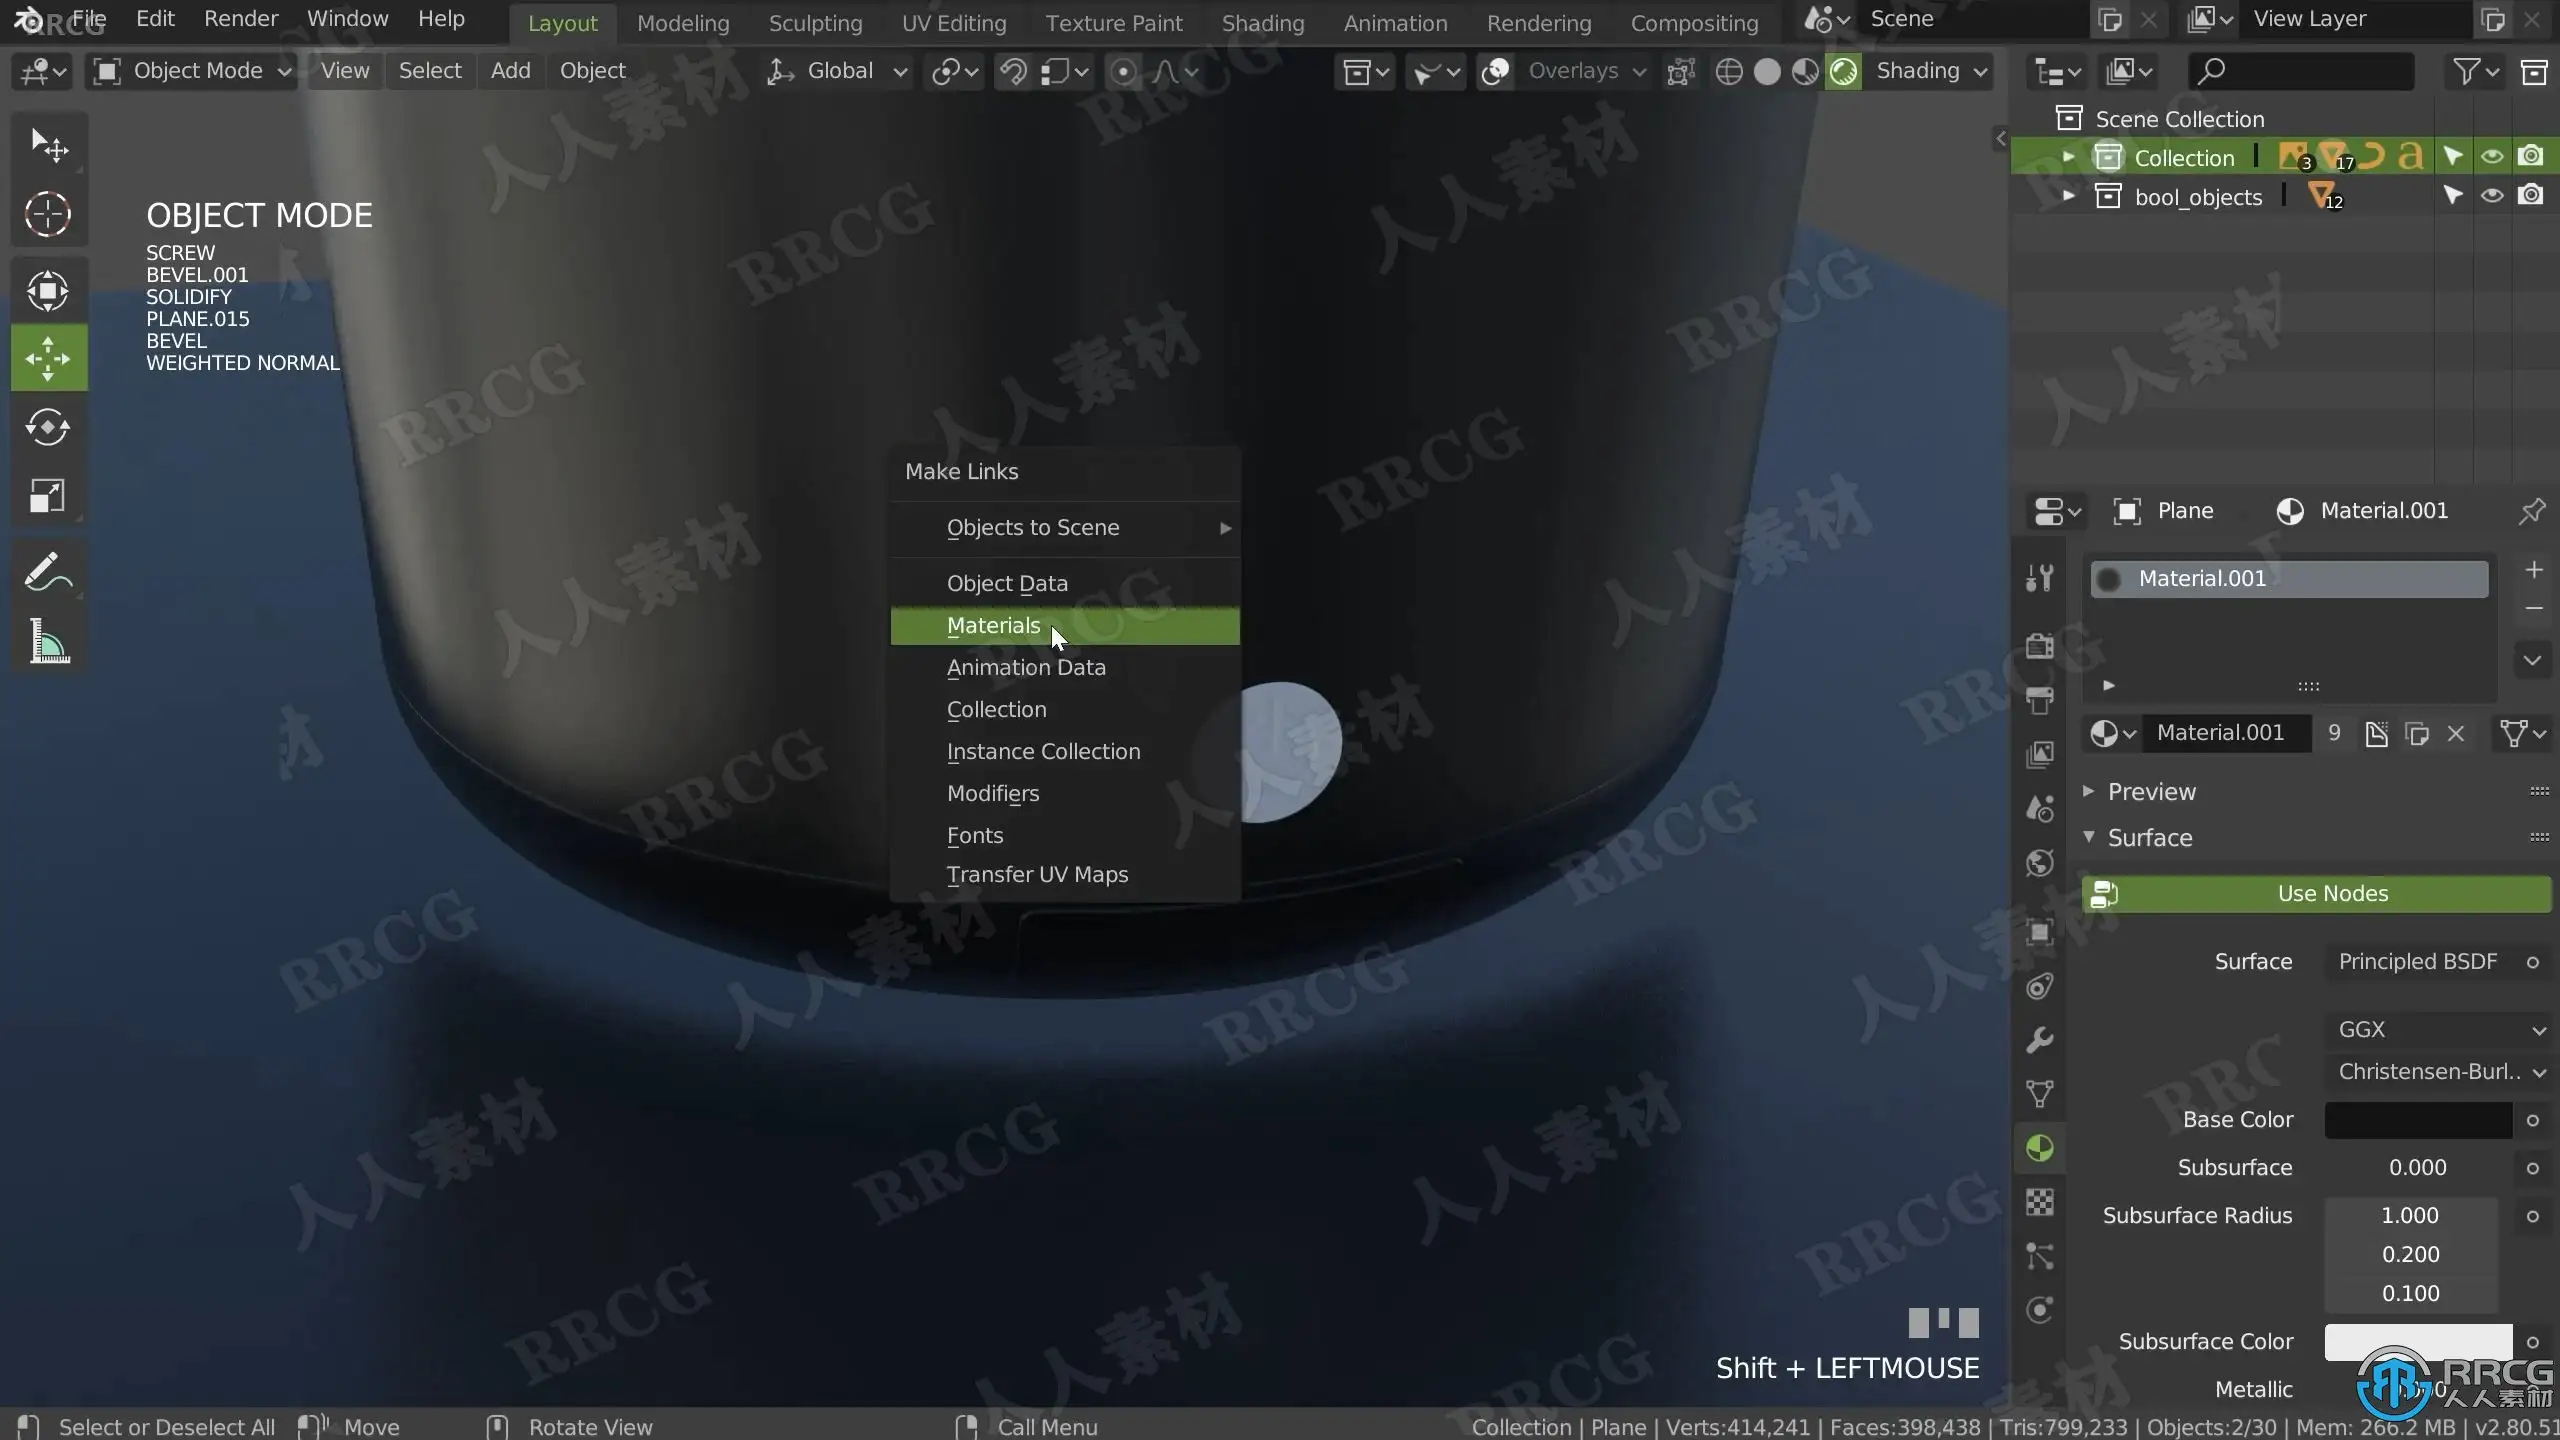Select the Cursor tool in toolbar

tap(47, 214)
